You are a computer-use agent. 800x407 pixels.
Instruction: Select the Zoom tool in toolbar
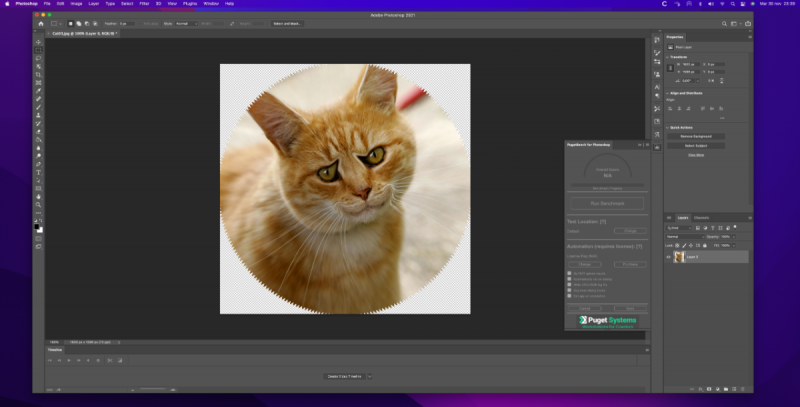38,204
